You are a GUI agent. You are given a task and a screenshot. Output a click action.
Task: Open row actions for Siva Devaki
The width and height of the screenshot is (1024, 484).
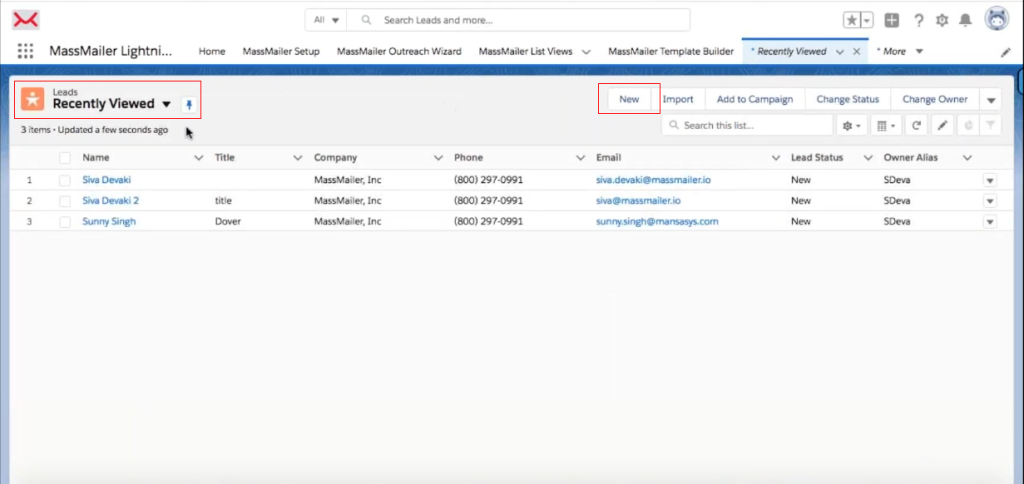pyautogui.click(x=990, y=180)
